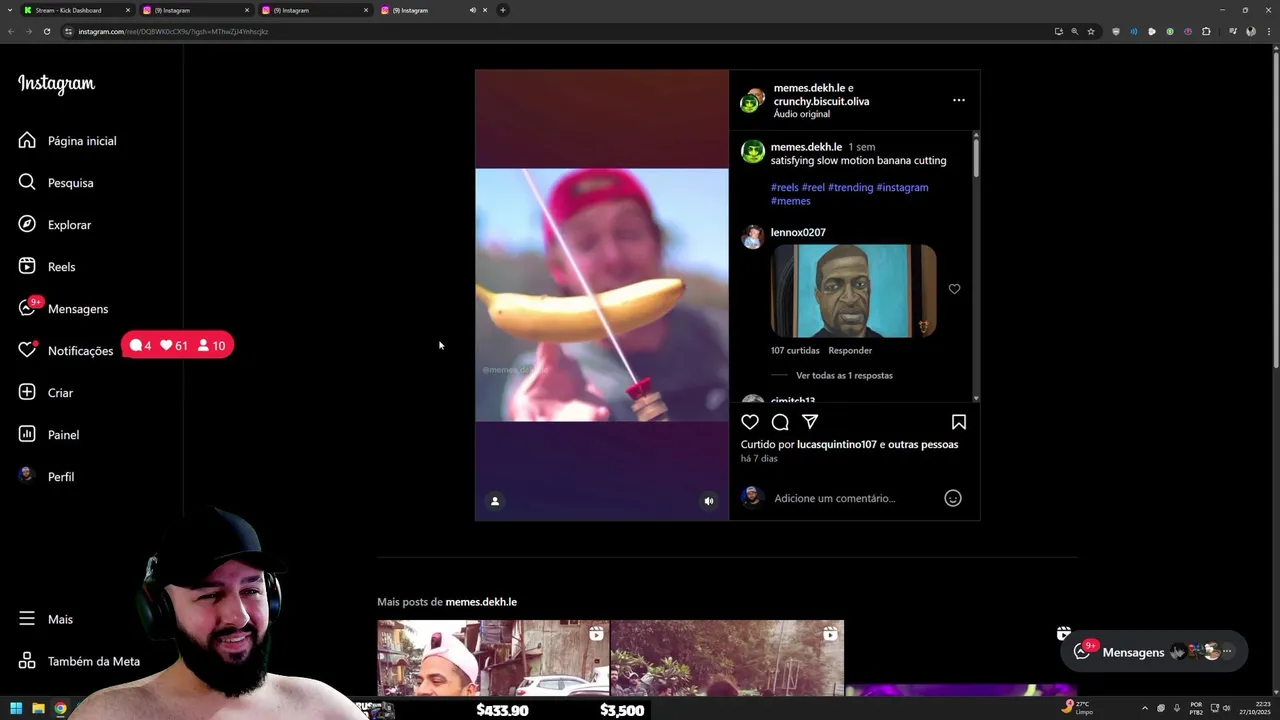Open the emoji picker in comment box
1280x720 pixels.
point(953,498)
